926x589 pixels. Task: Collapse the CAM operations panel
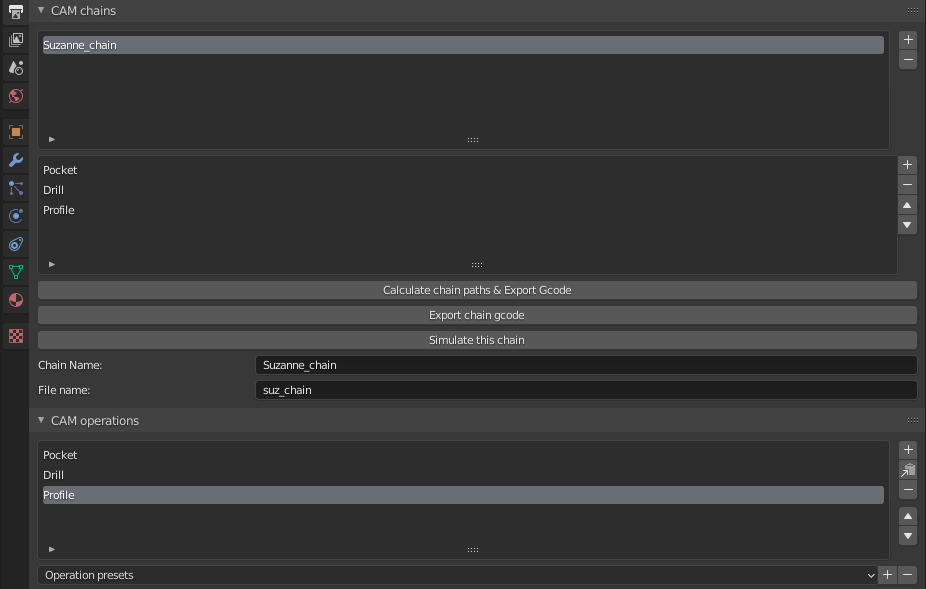(x=41, y=421)
